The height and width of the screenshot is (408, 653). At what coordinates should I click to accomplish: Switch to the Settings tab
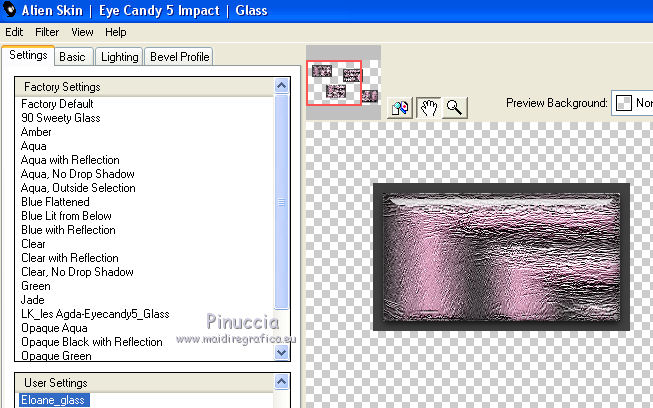click(x=28, y=55)
